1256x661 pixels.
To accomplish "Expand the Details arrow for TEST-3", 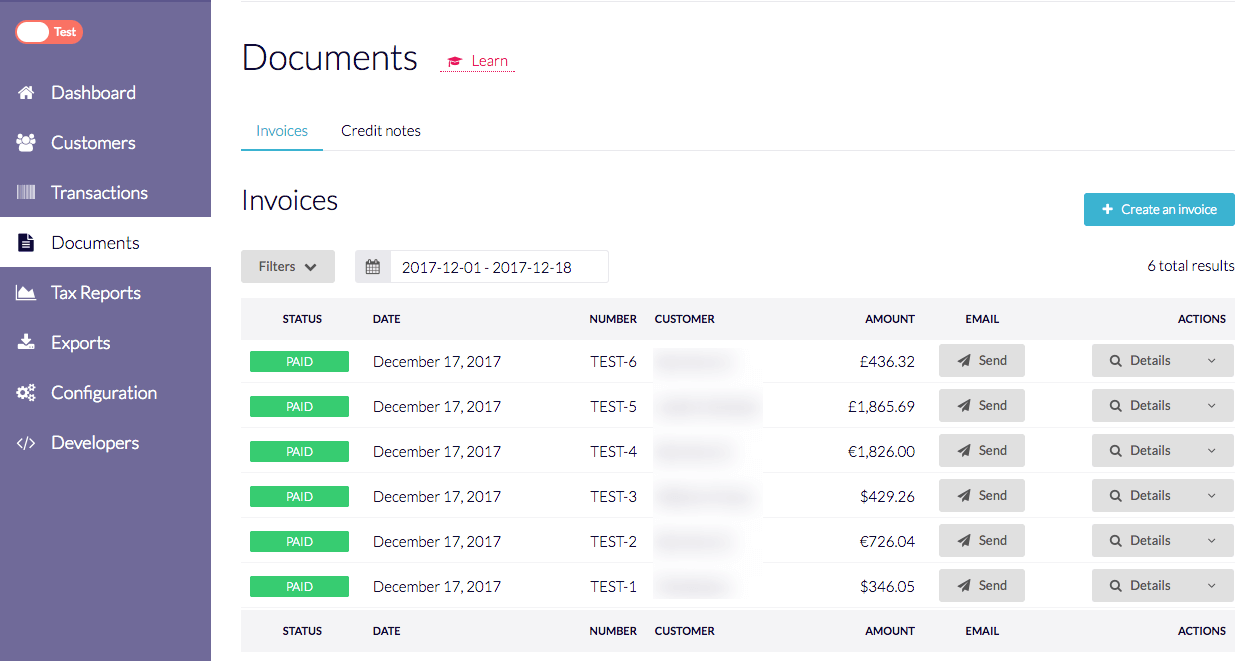I will 1212,496.
